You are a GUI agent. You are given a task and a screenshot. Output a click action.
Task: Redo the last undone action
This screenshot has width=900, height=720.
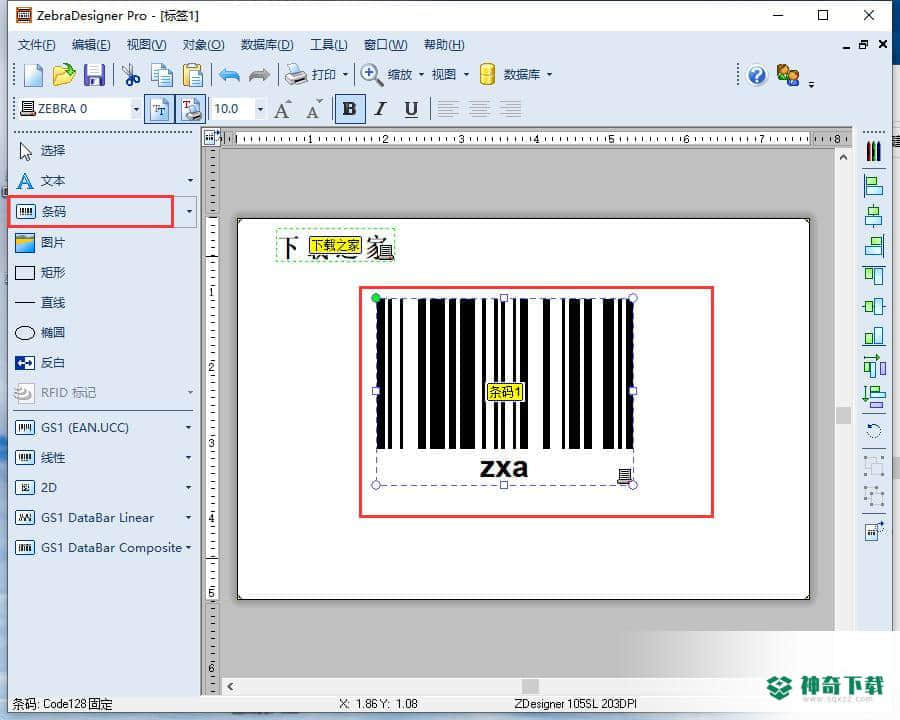(259, 75)
